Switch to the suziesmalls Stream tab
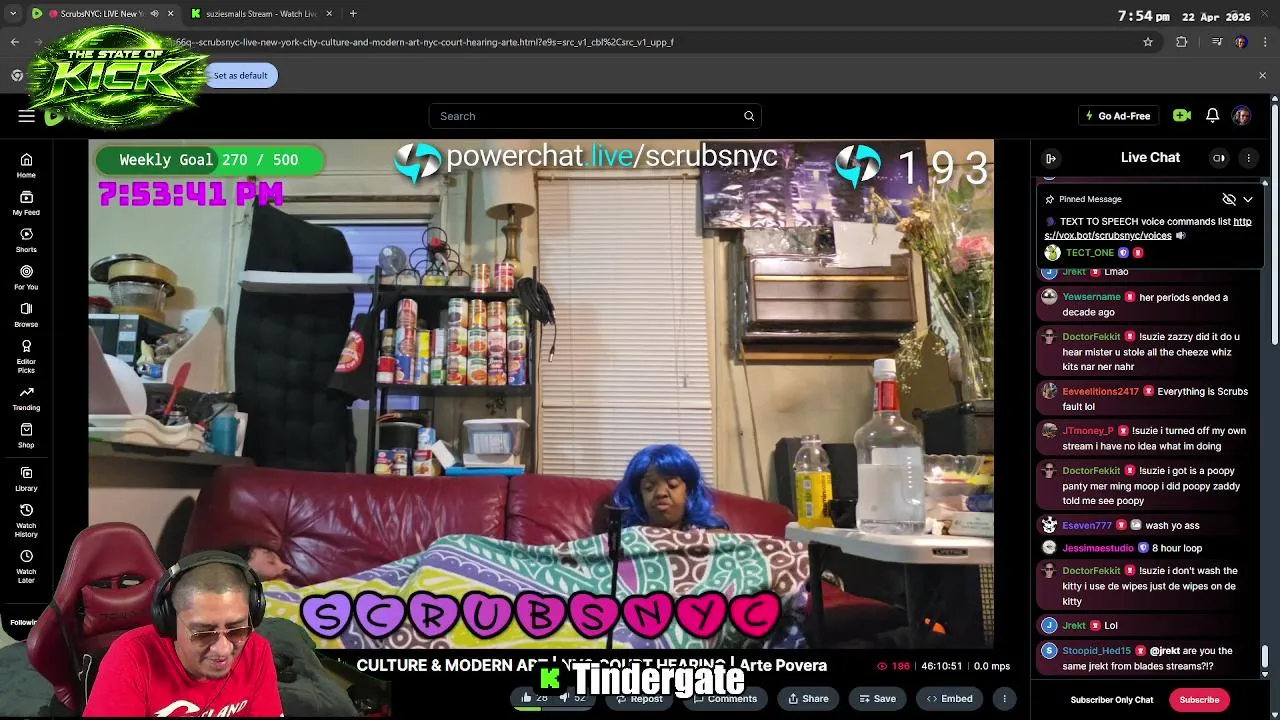 262,14
